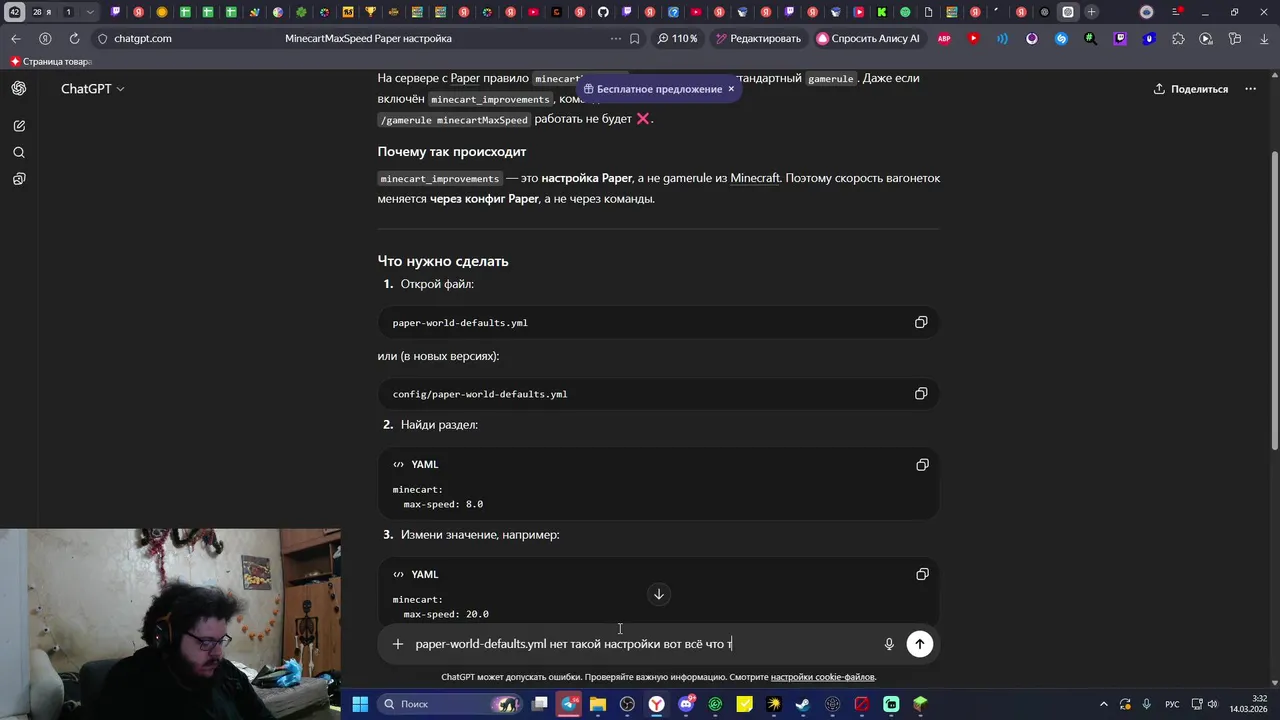Open Steam on taskbar
The width and height of the screenshot is (1280, 720).
(x=803, y=704)
